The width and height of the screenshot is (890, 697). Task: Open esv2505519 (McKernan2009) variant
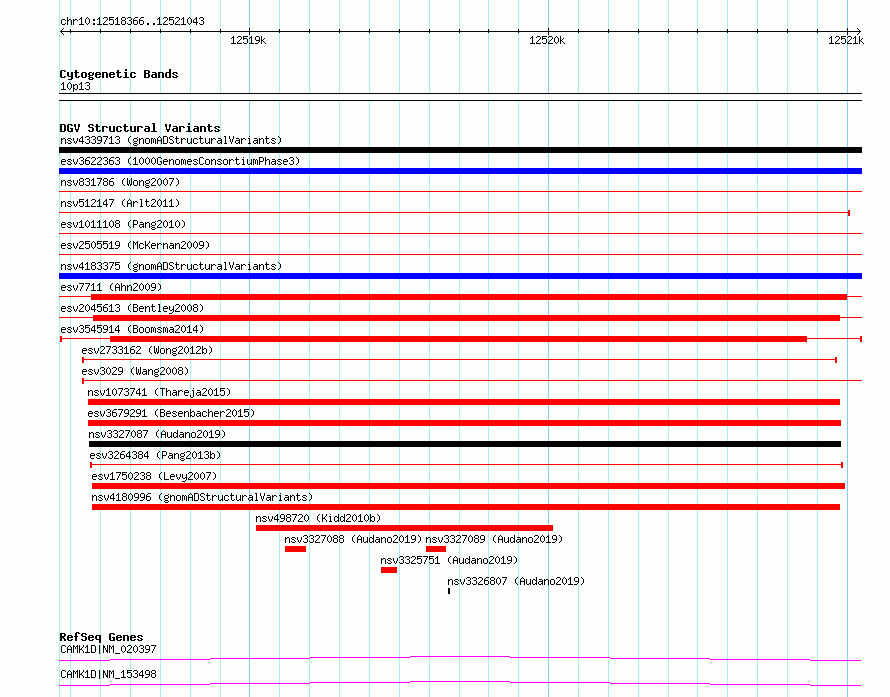pyautogui.click(x=135, y=245)
